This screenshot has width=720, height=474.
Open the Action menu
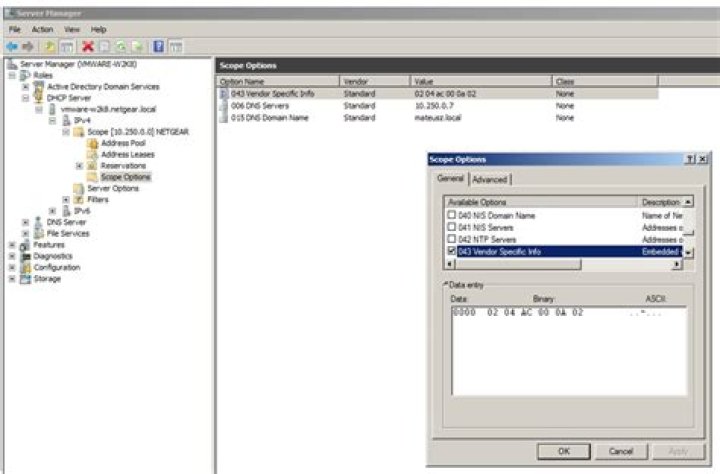[x=42, y=29]
